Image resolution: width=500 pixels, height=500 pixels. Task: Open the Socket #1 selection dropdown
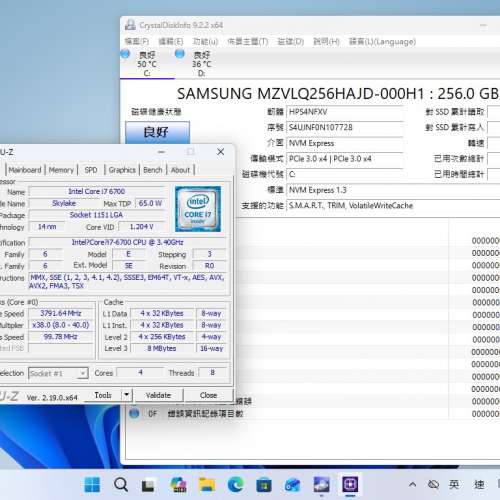click(x=58, y=373)
